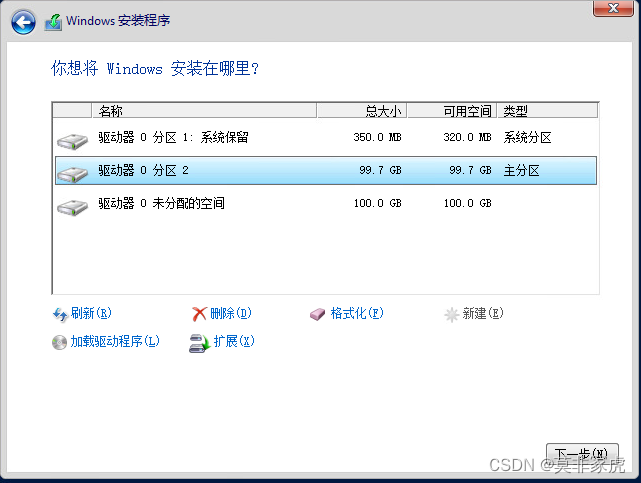Viewport: 641px width, 483px height.
Task: Sort by the 可用空间 column header
Action: [452, 110]
